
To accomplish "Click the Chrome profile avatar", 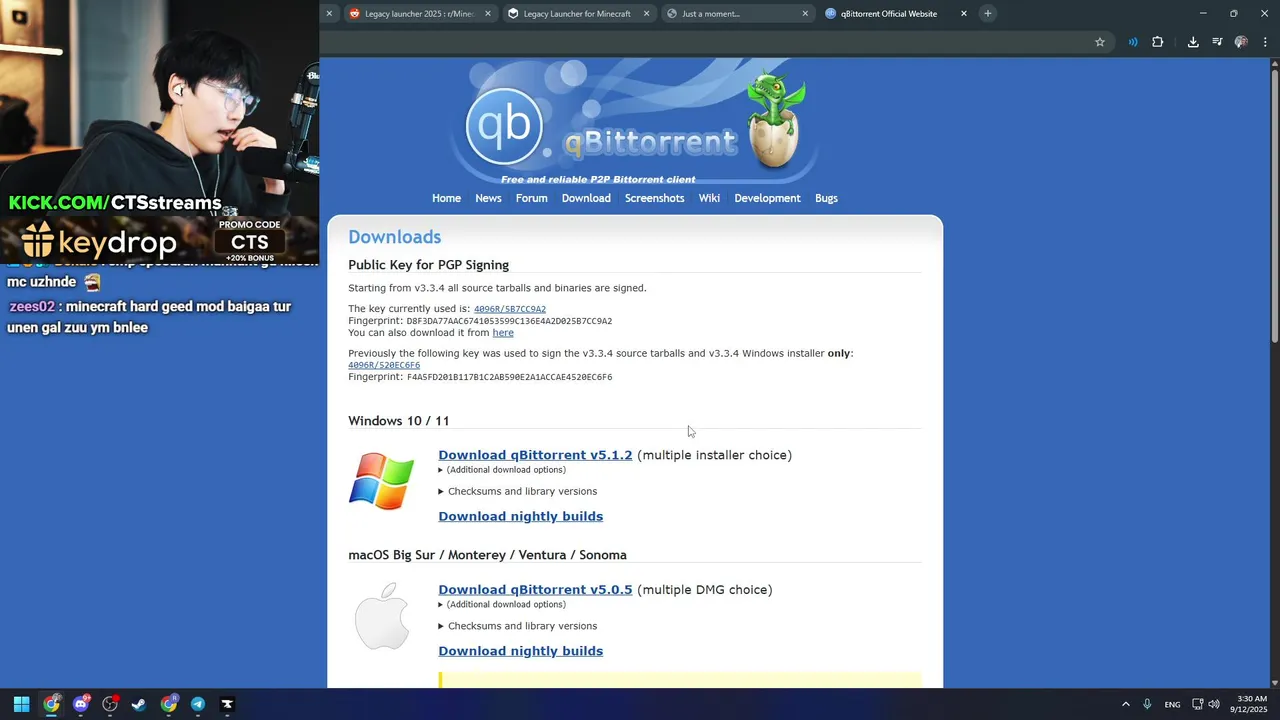I will point(1241,42).
